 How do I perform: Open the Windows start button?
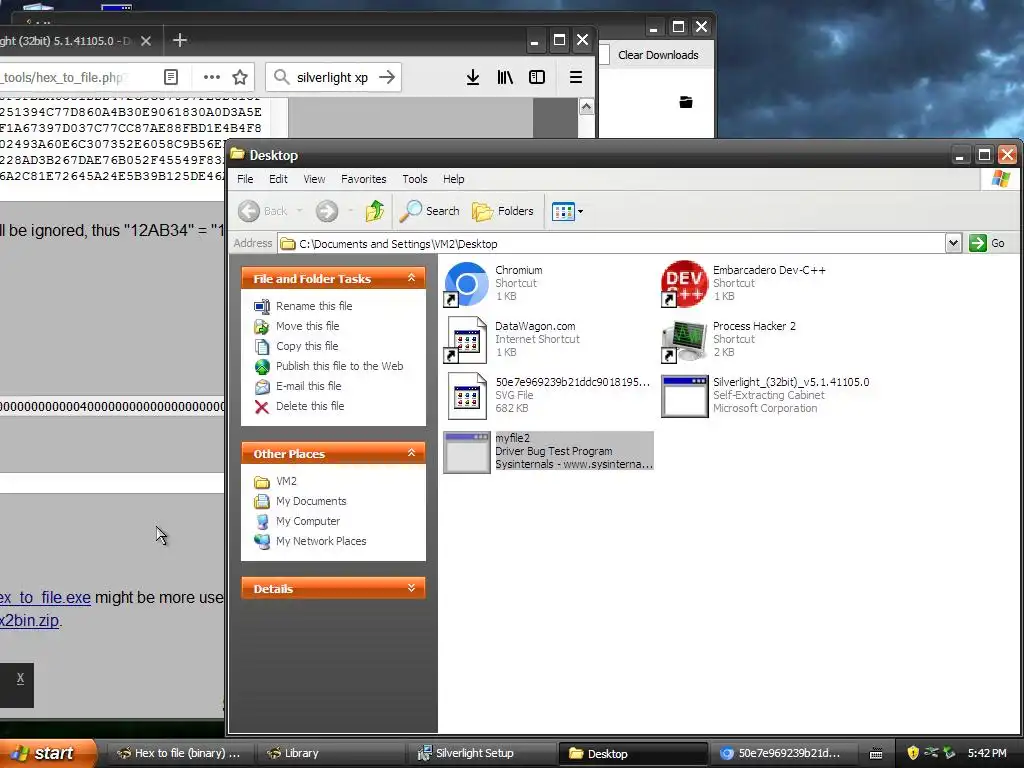tap(47, 753)
